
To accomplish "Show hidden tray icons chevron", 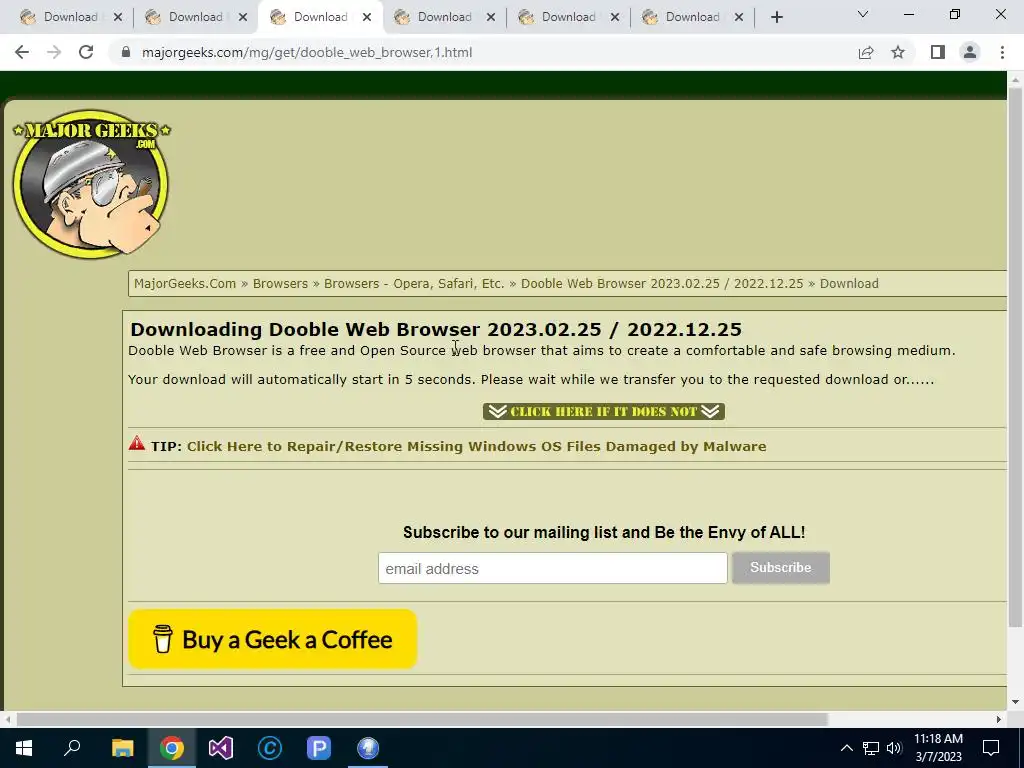I will click(846, 748).
